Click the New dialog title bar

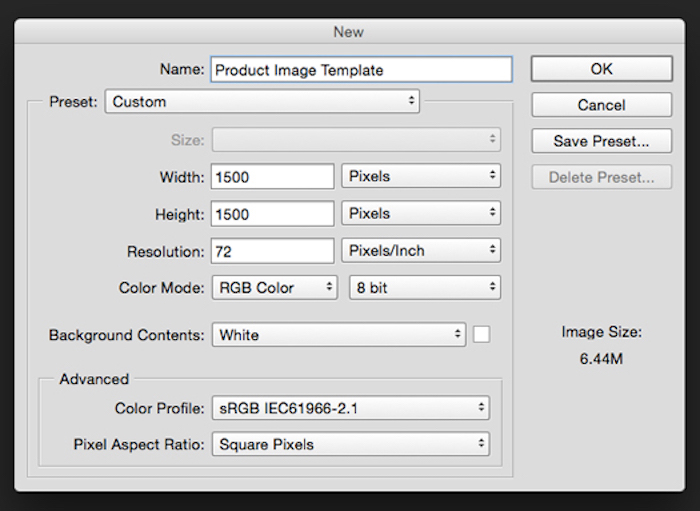pos(349,32)
